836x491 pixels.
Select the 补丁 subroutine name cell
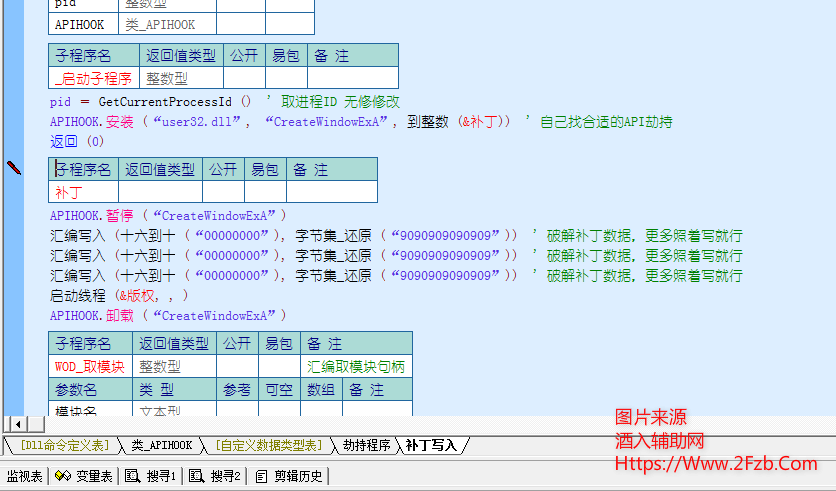pyautogui.click(x=83, y=192)
